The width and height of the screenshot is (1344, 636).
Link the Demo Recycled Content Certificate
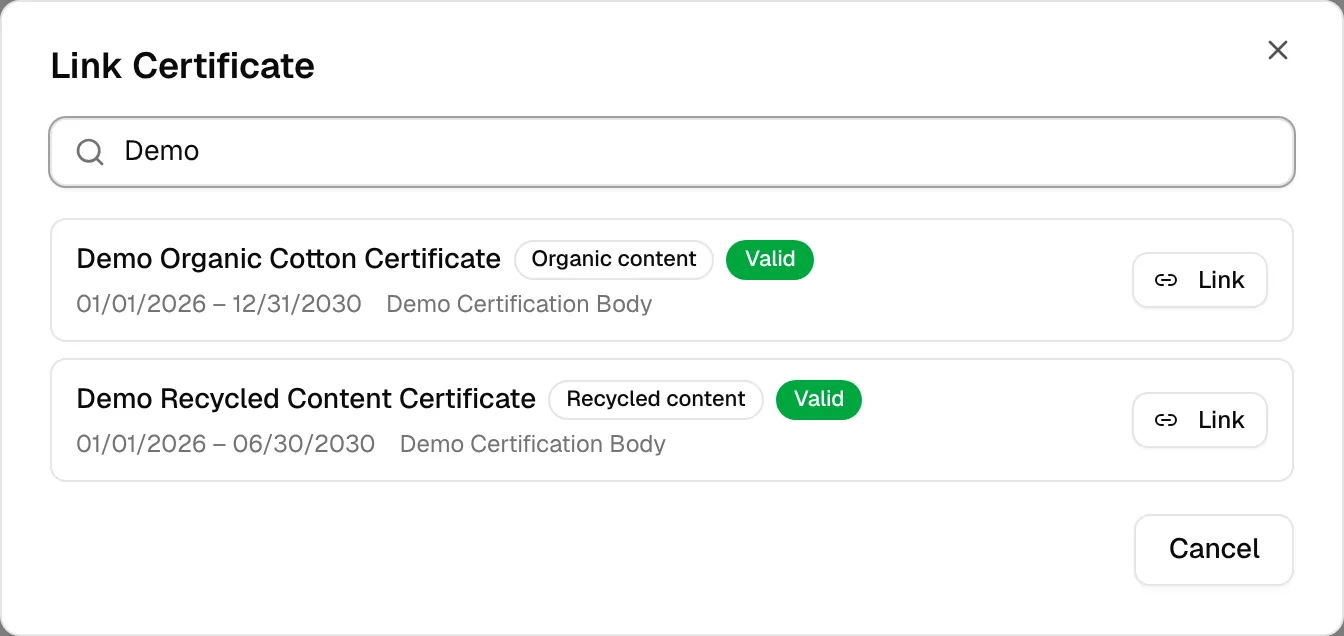(1200, 420)
